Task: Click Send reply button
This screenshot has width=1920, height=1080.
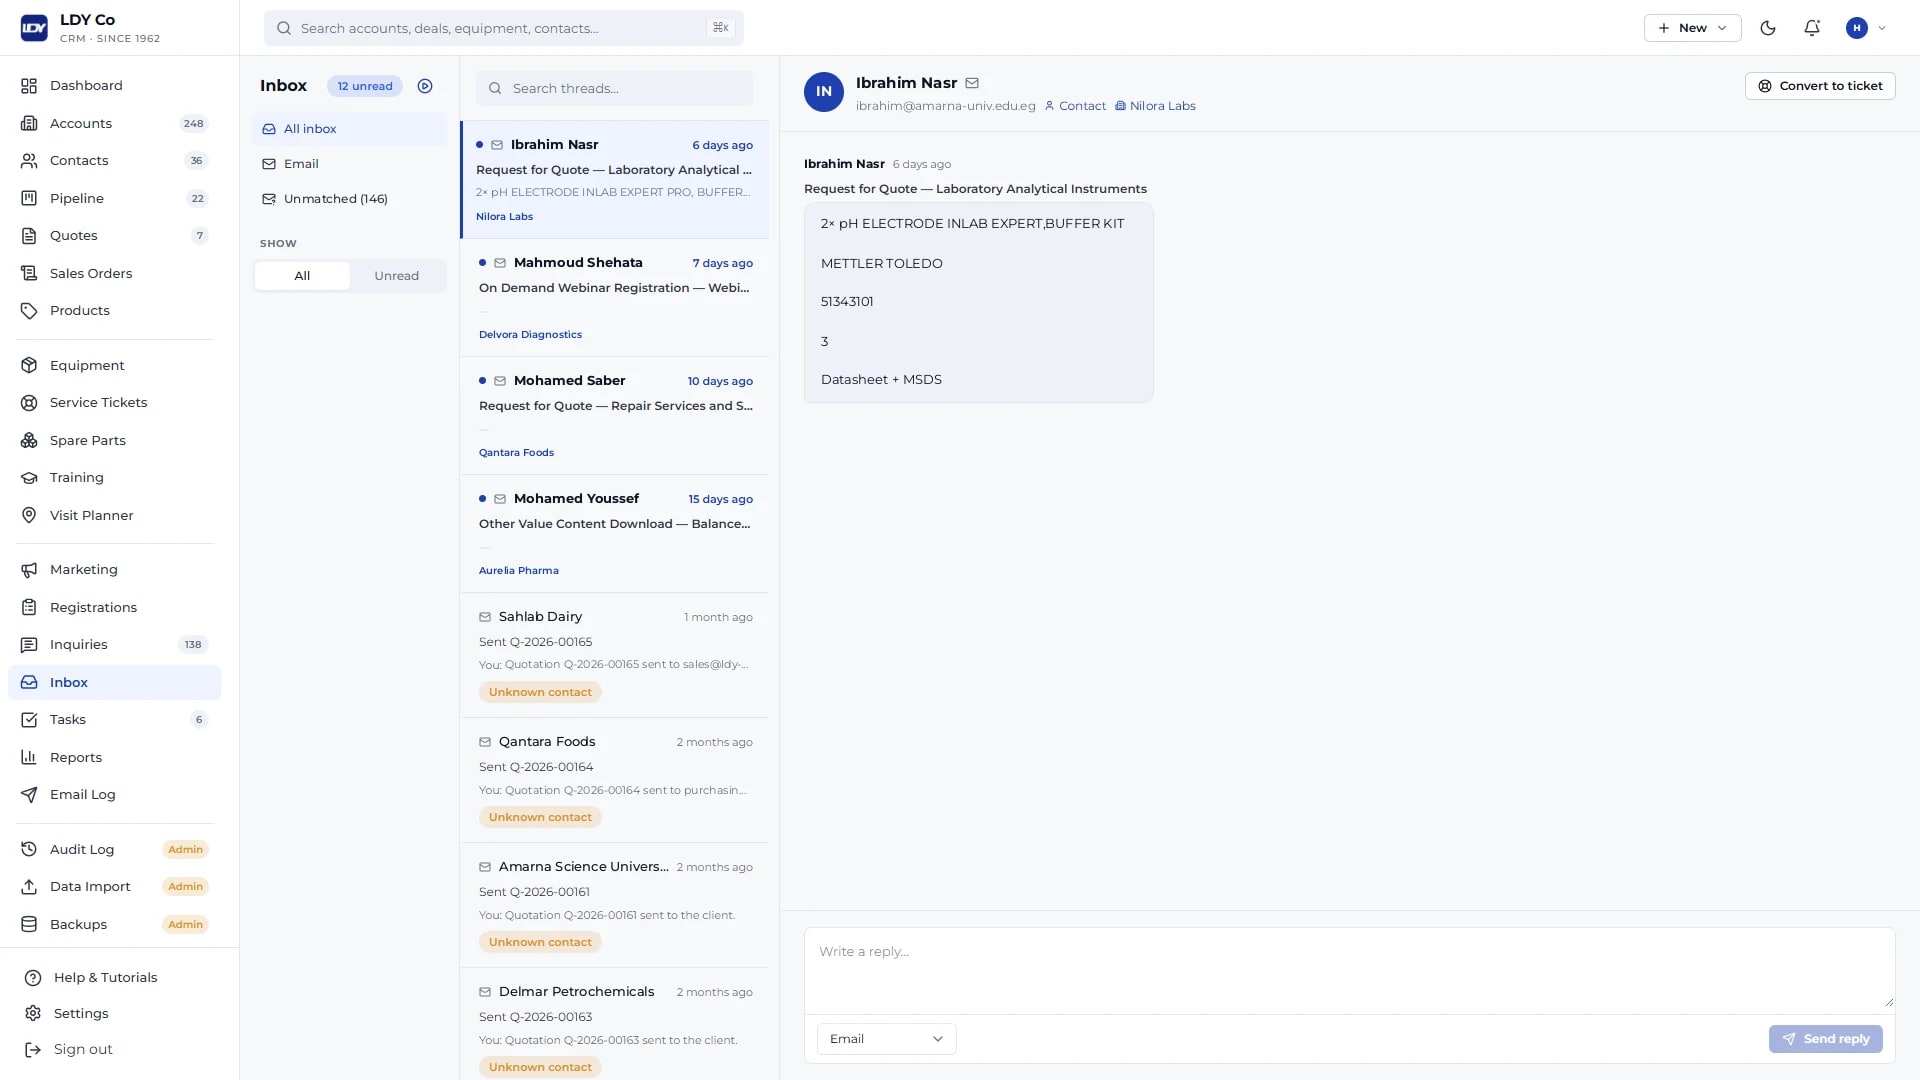Action: [1825, 1039]
